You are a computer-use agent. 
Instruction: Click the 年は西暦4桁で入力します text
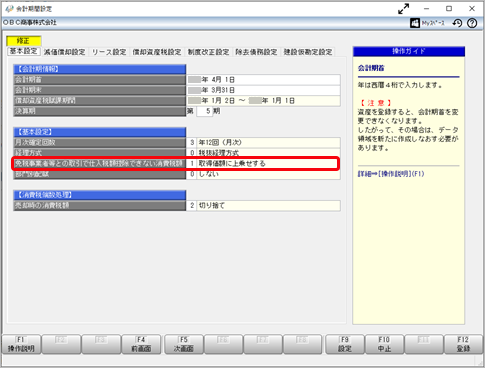400,85
